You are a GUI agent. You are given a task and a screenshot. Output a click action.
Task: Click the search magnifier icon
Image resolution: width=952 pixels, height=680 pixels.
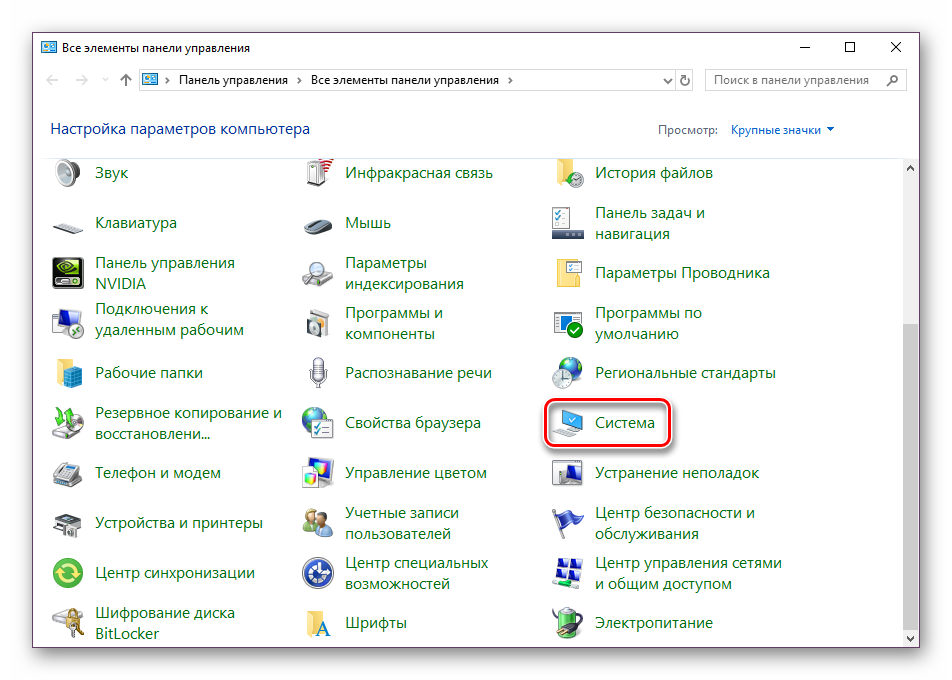pos(892,80)
